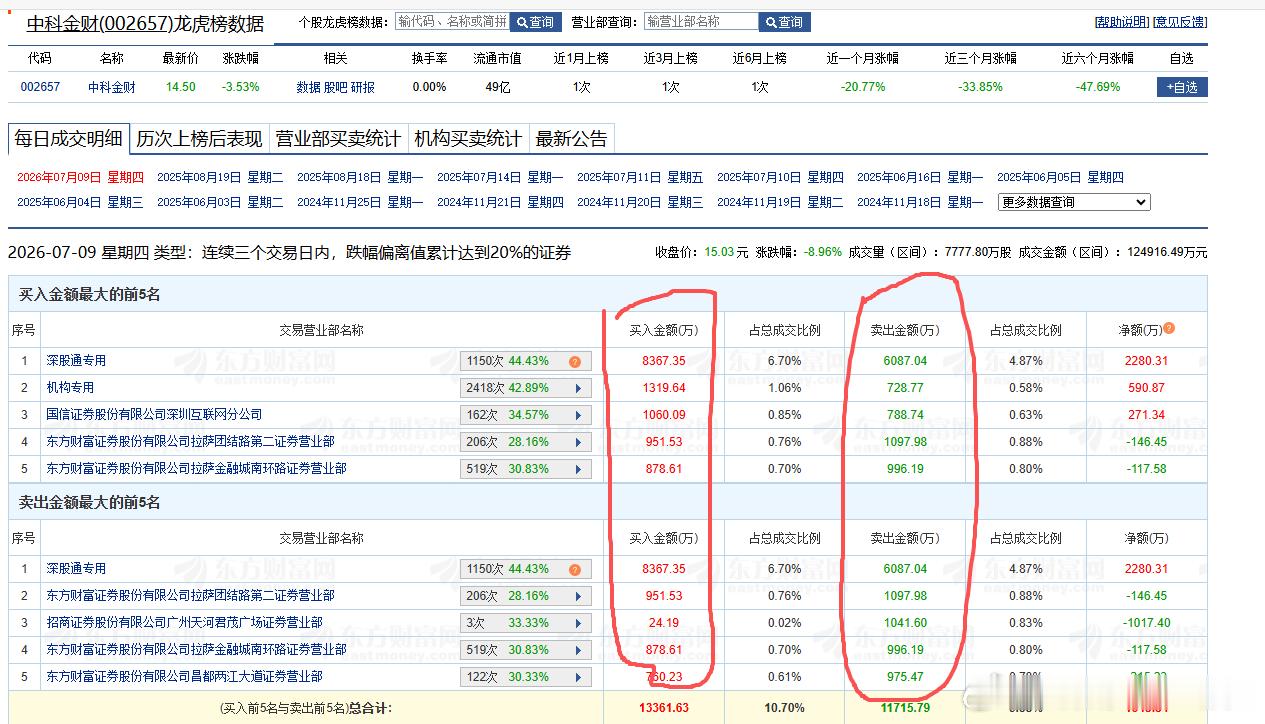Screen dimensions: 1265x724
Task: Select date 2025年06月03日 星期二
Action: (220, 202)
